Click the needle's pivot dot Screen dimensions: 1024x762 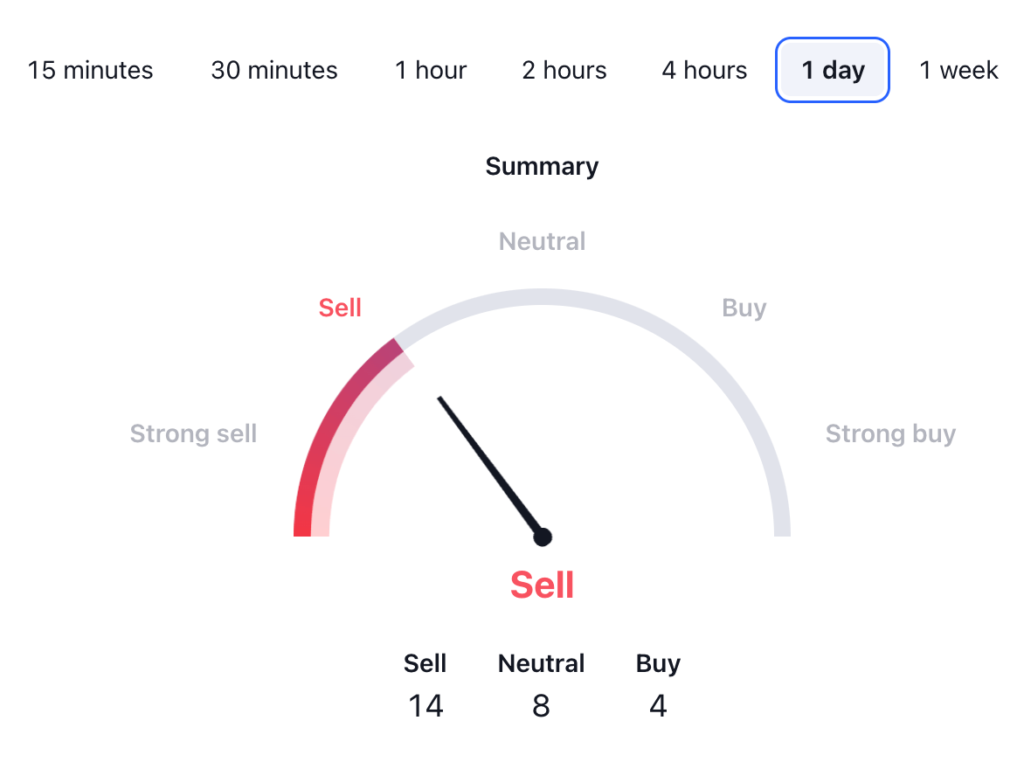543,537
